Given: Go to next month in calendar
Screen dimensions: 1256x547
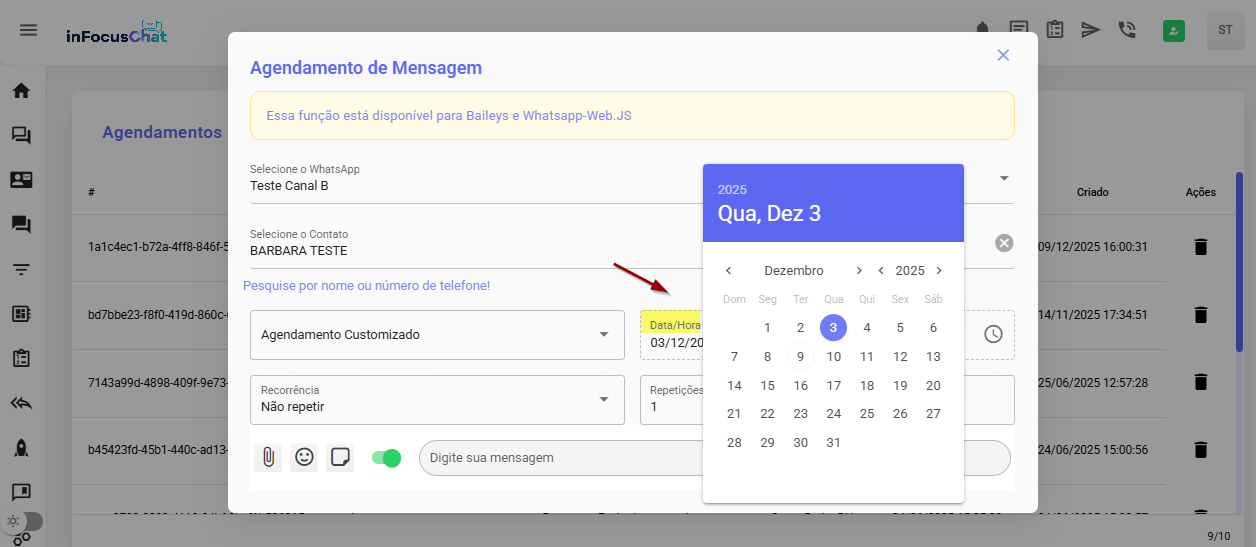Looking at the screenshot, I should (858, 271).
